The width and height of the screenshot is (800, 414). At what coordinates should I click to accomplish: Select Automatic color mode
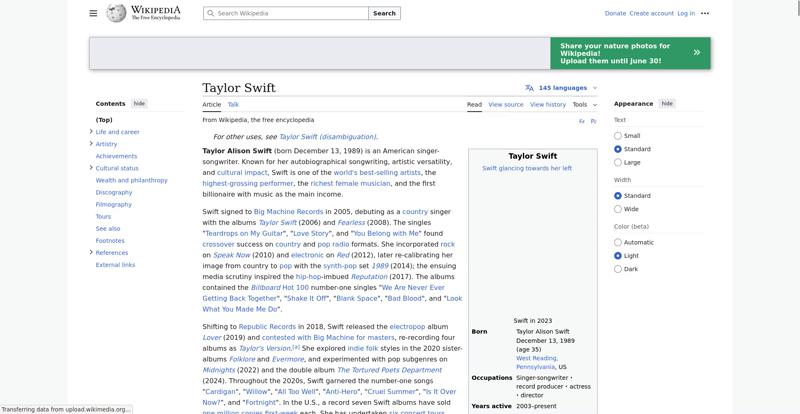pos(618,242)
